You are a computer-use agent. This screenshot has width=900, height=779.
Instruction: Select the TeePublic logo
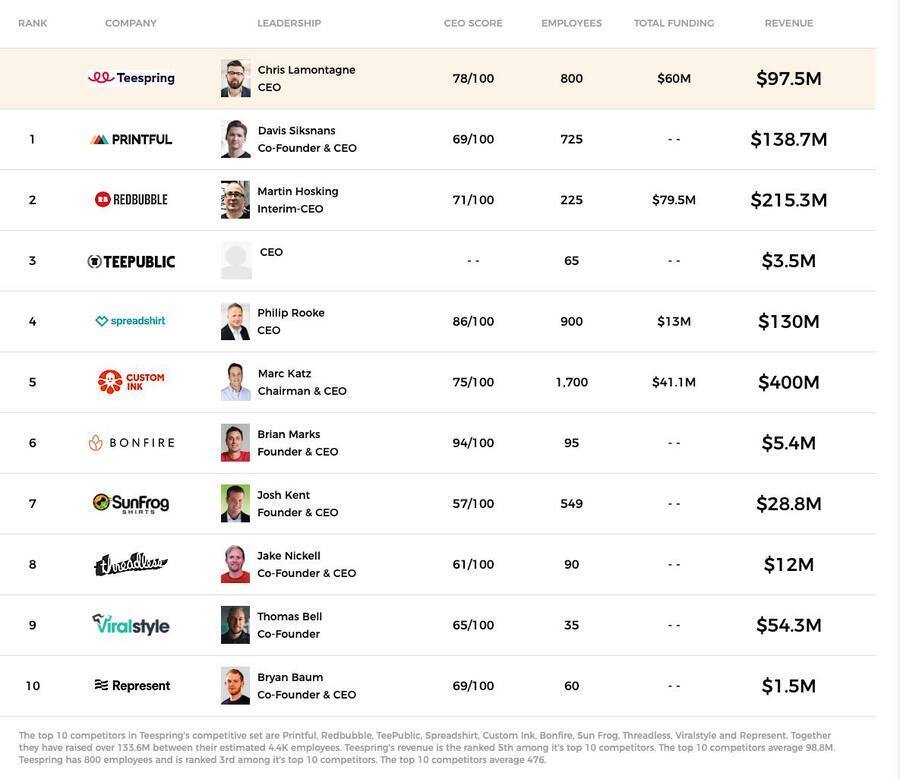[131, 261]
